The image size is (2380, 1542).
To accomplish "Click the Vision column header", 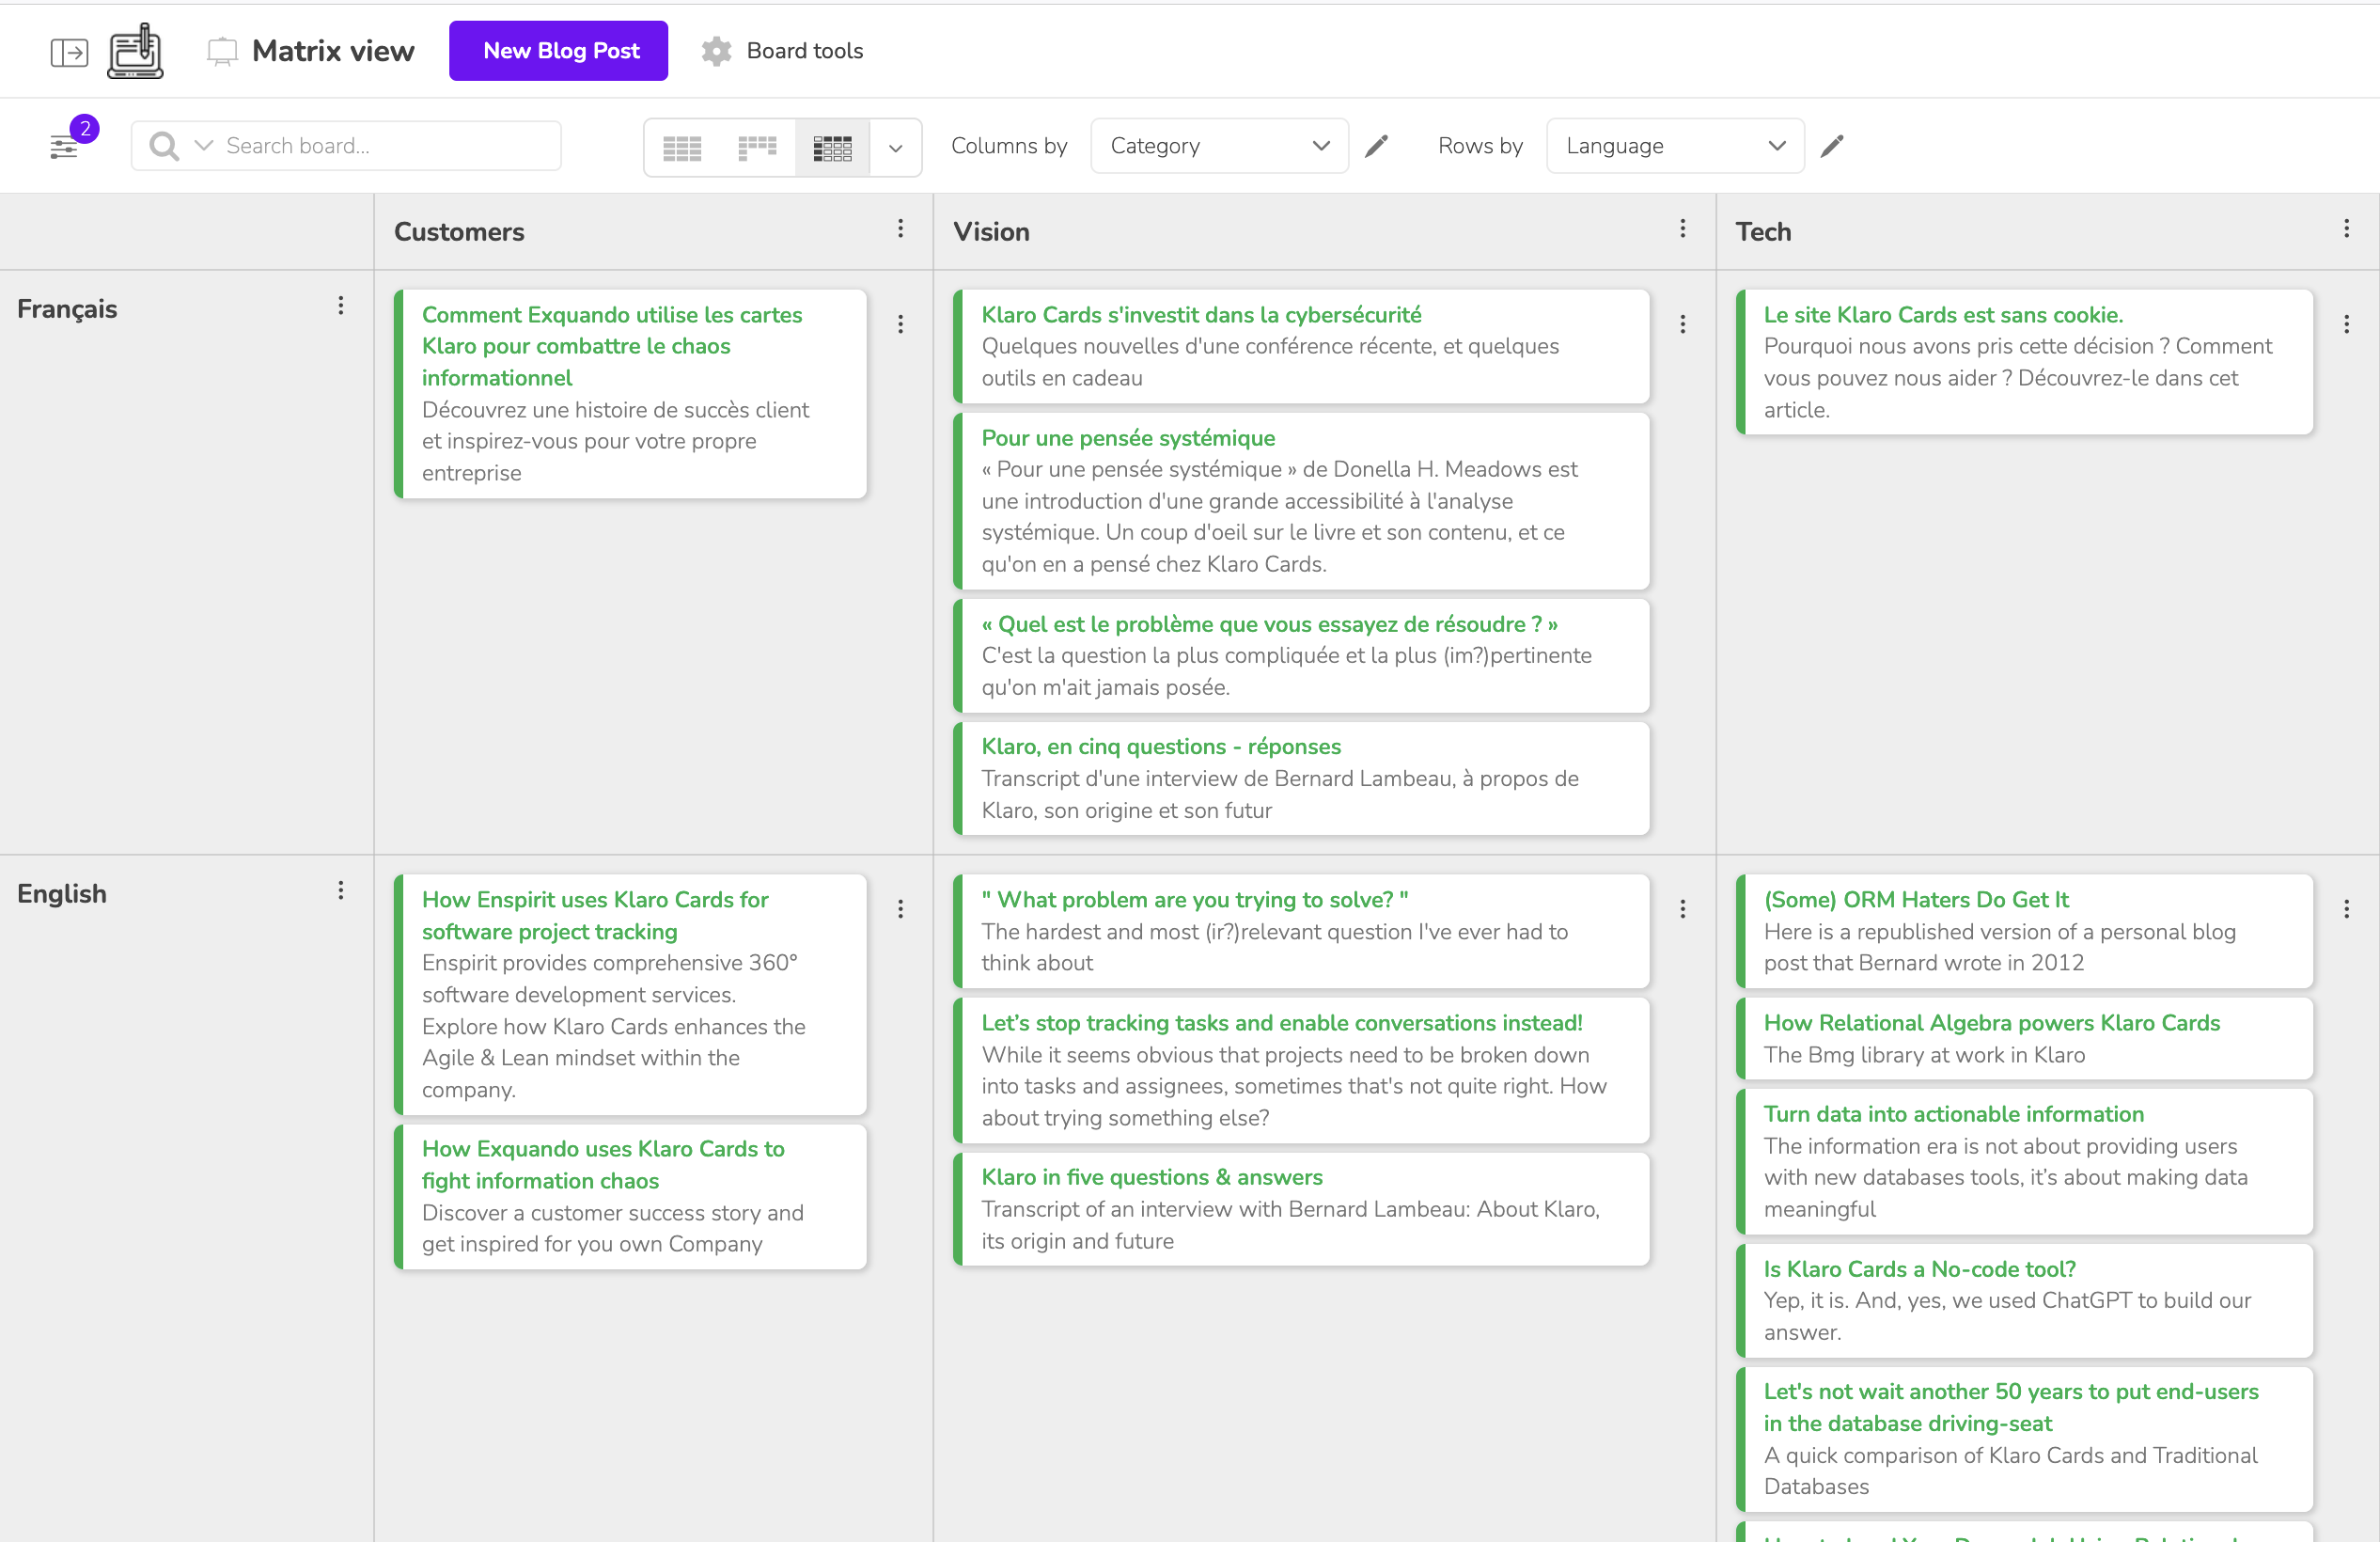I will coord(991,231).
